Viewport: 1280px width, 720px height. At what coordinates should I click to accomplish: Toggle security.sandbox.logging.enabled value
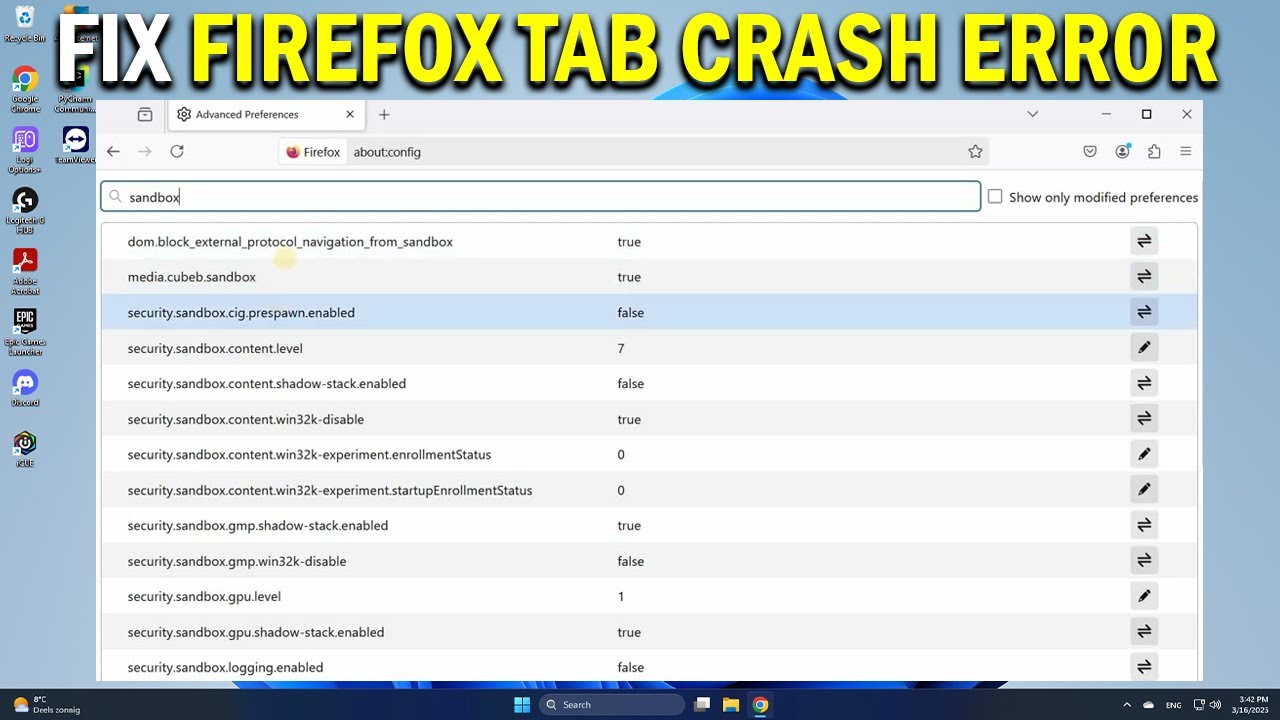point(1144,667)
